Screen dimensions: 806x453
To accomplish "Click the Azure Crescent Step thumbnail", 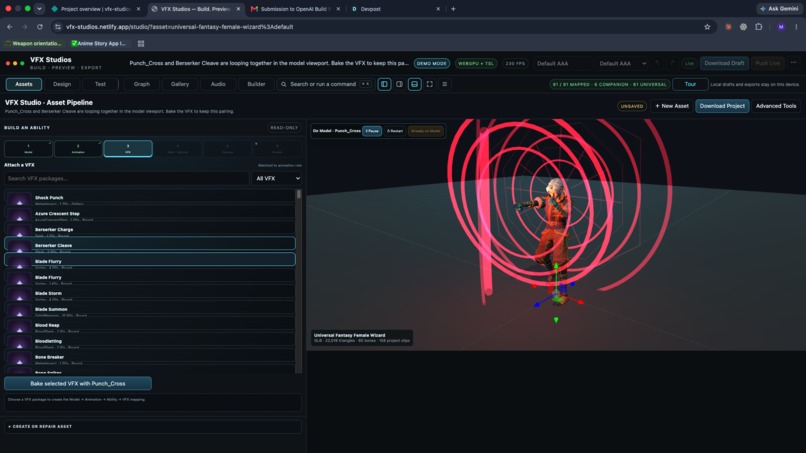I will (x=20, y=214).
